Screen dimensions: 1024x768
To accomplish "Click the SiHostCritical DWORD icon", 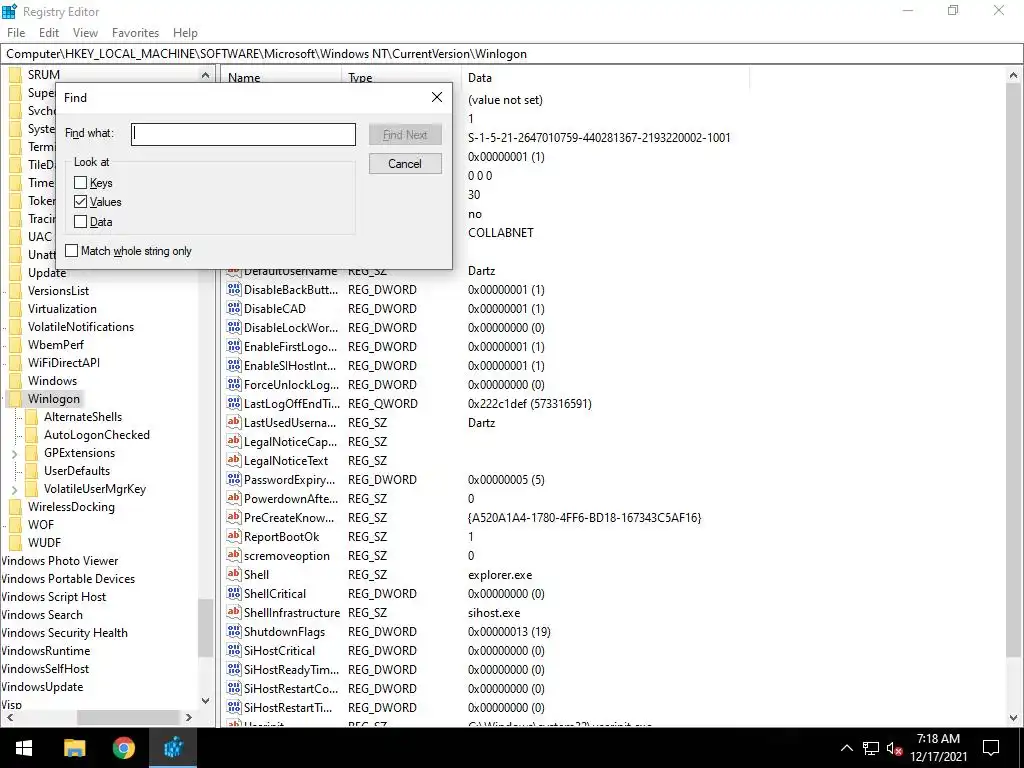I will [234, 650].
